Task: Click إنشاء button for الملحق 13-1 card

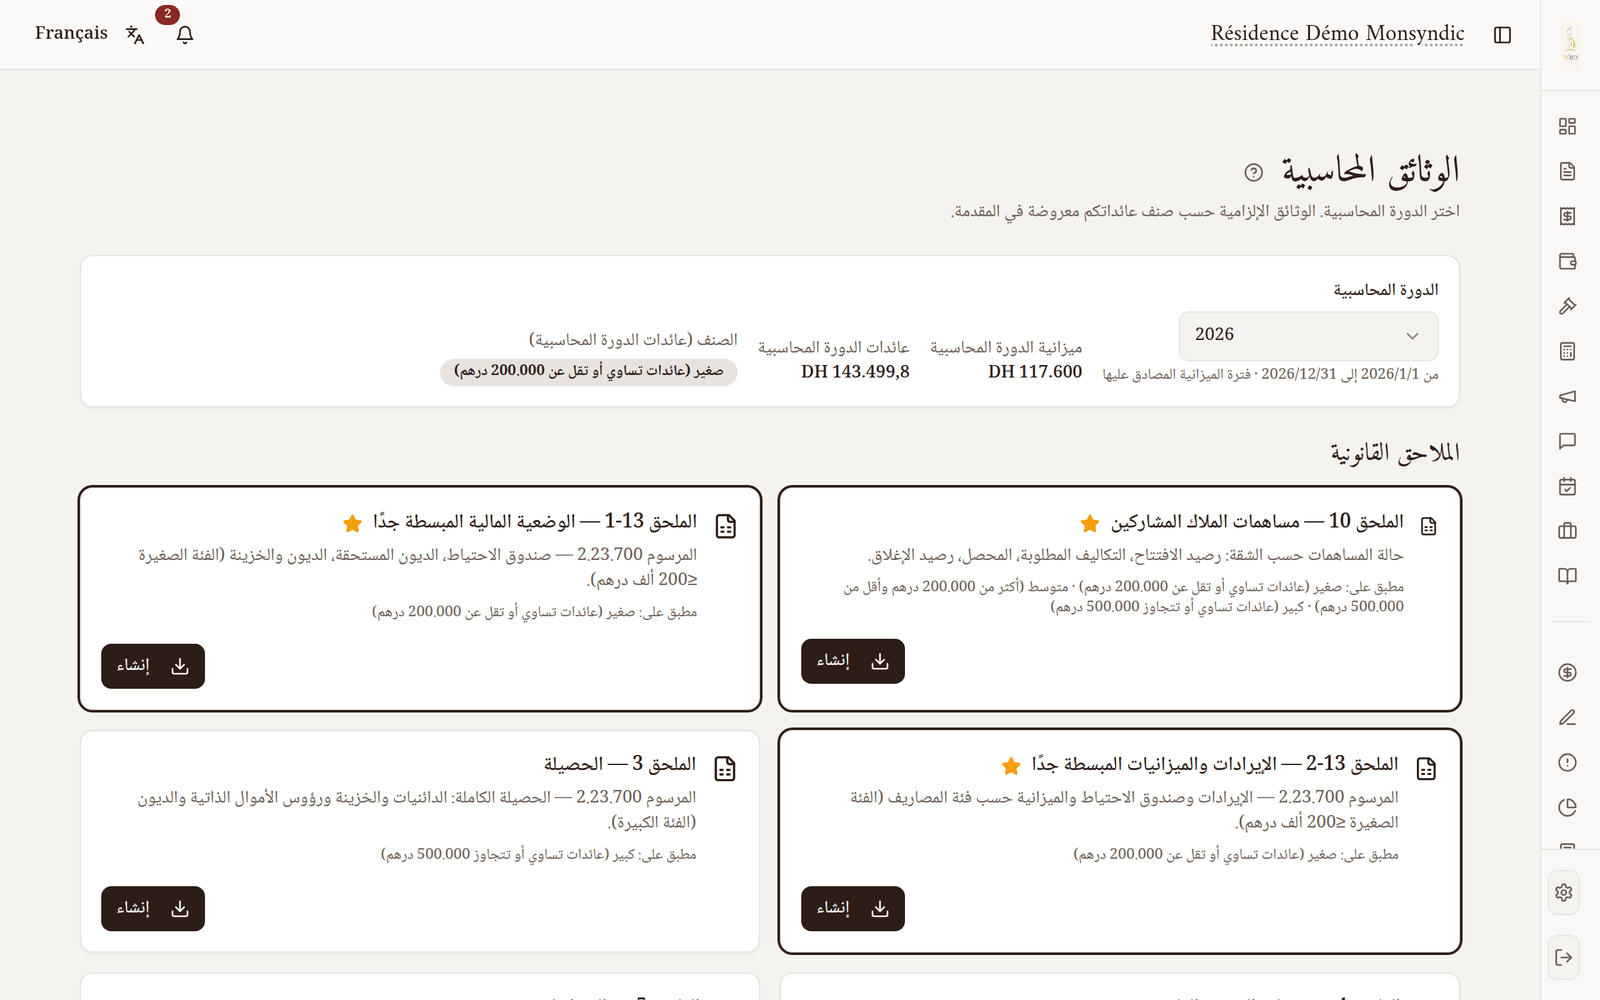Action: click(153, 666)
